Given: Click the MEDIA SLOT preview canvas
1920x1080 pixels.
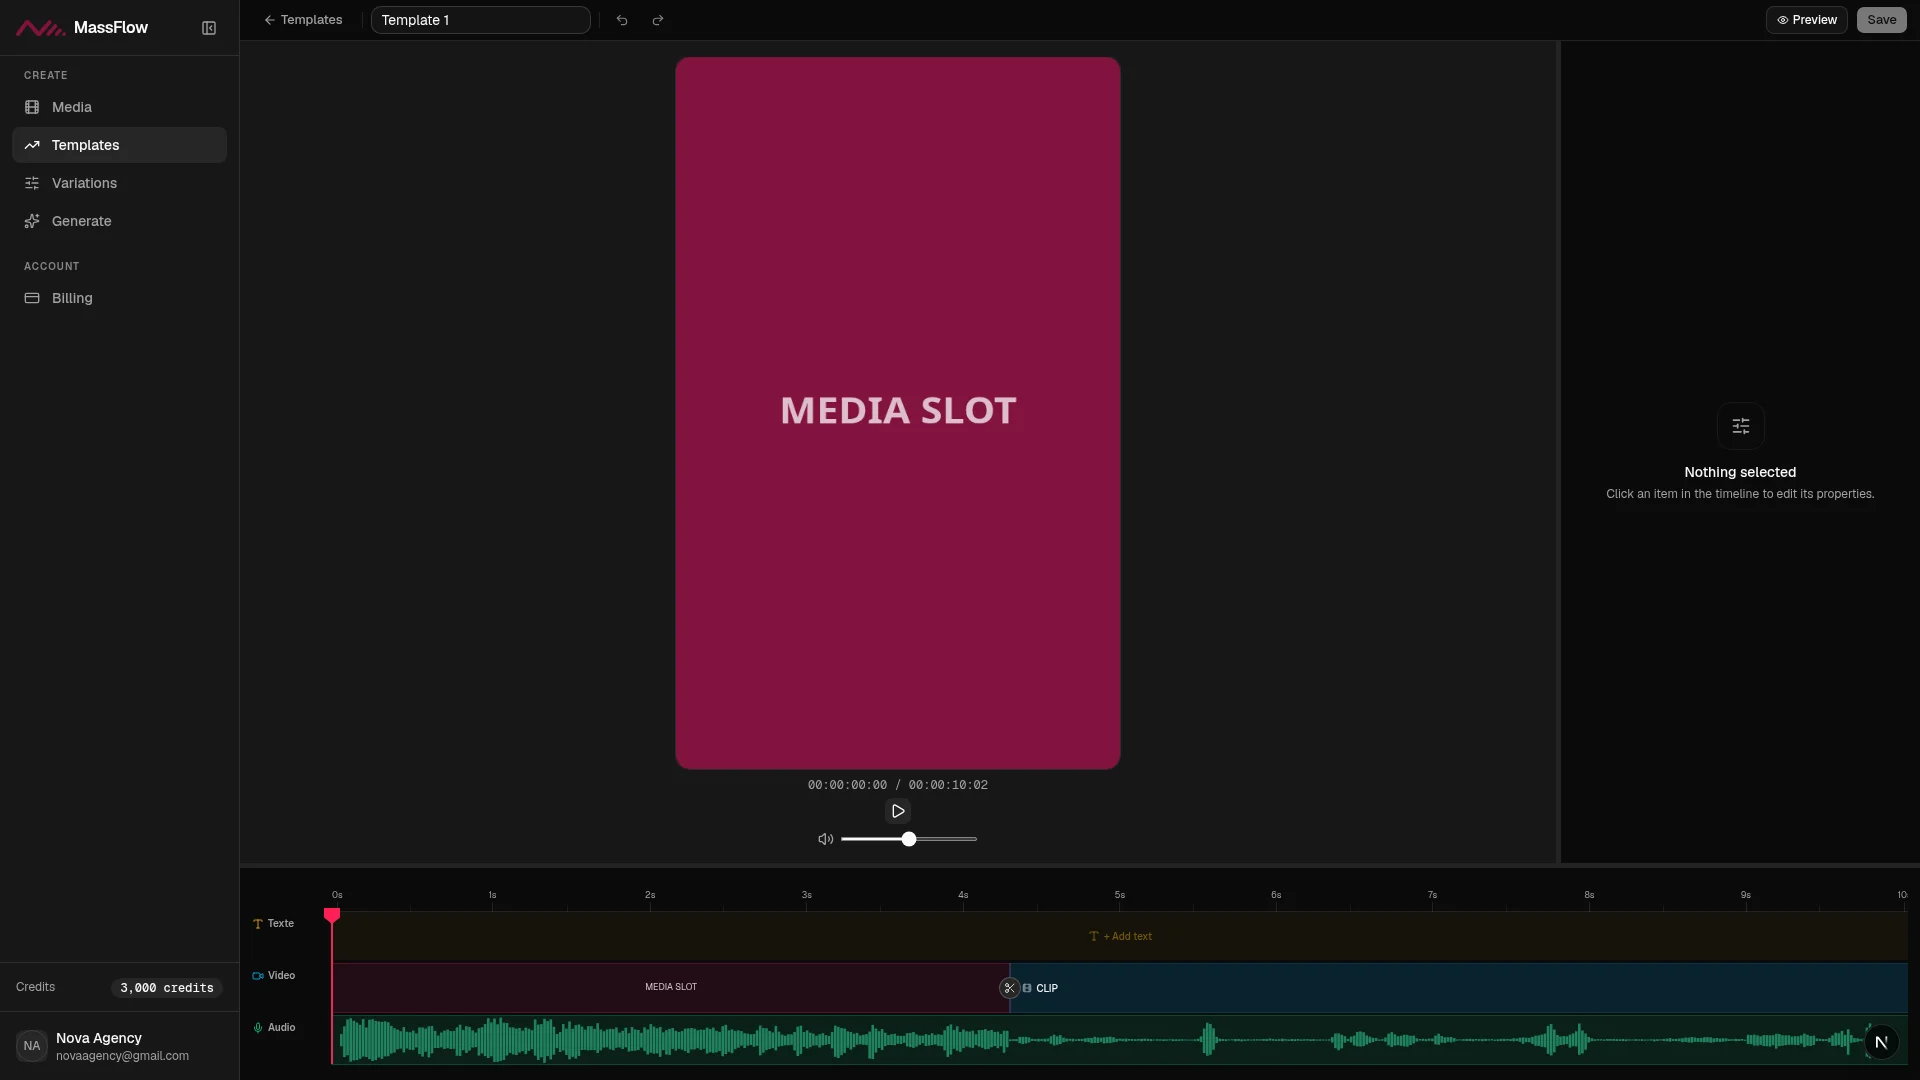Looking at the screenshot, I should 898,413.
